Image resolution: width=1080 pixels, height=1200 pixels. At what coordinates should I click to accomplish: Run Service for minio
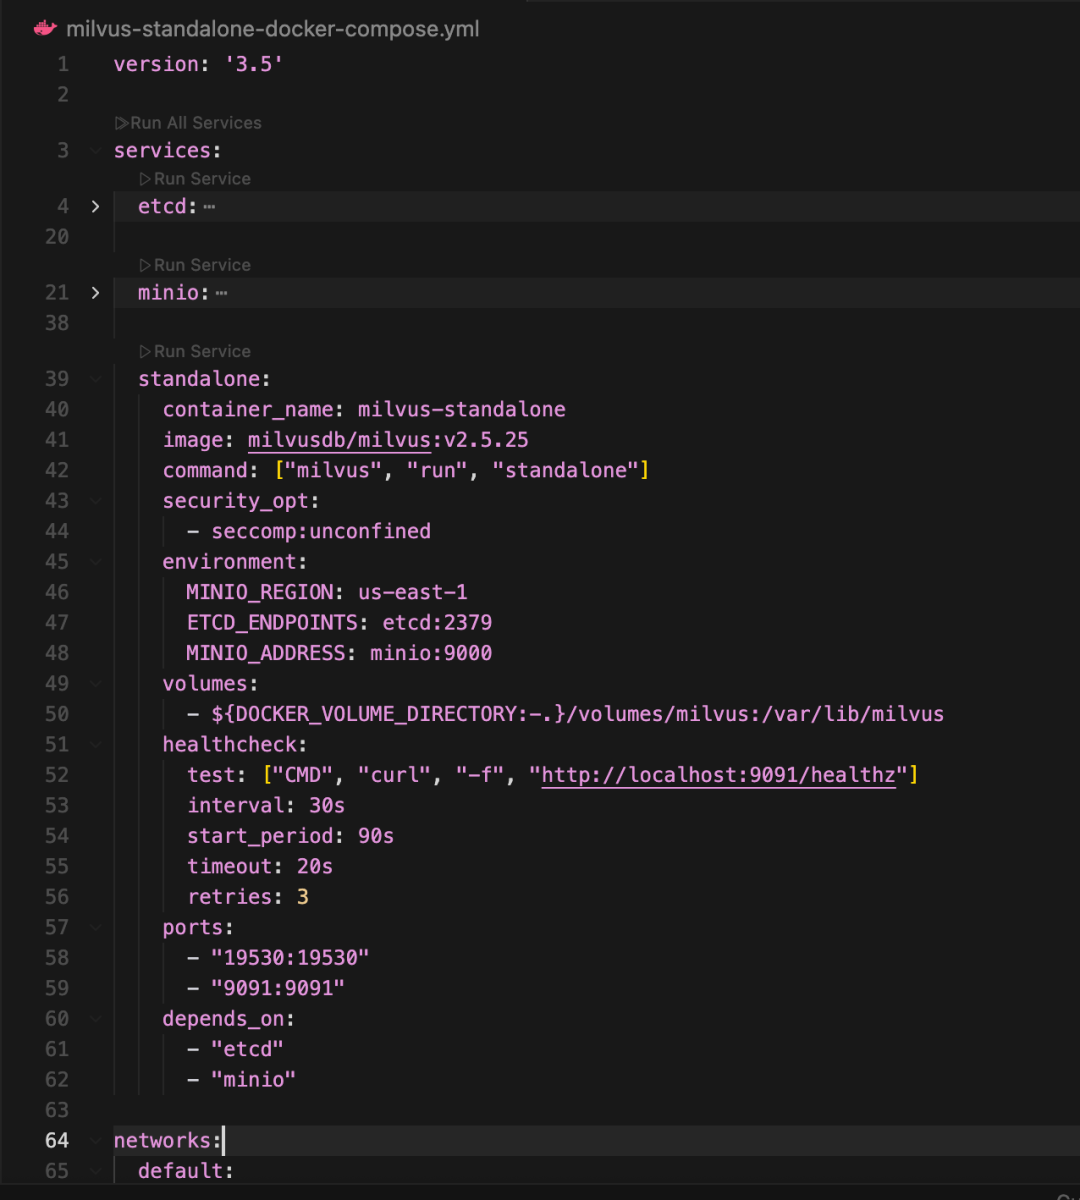[x=195, y=265]
